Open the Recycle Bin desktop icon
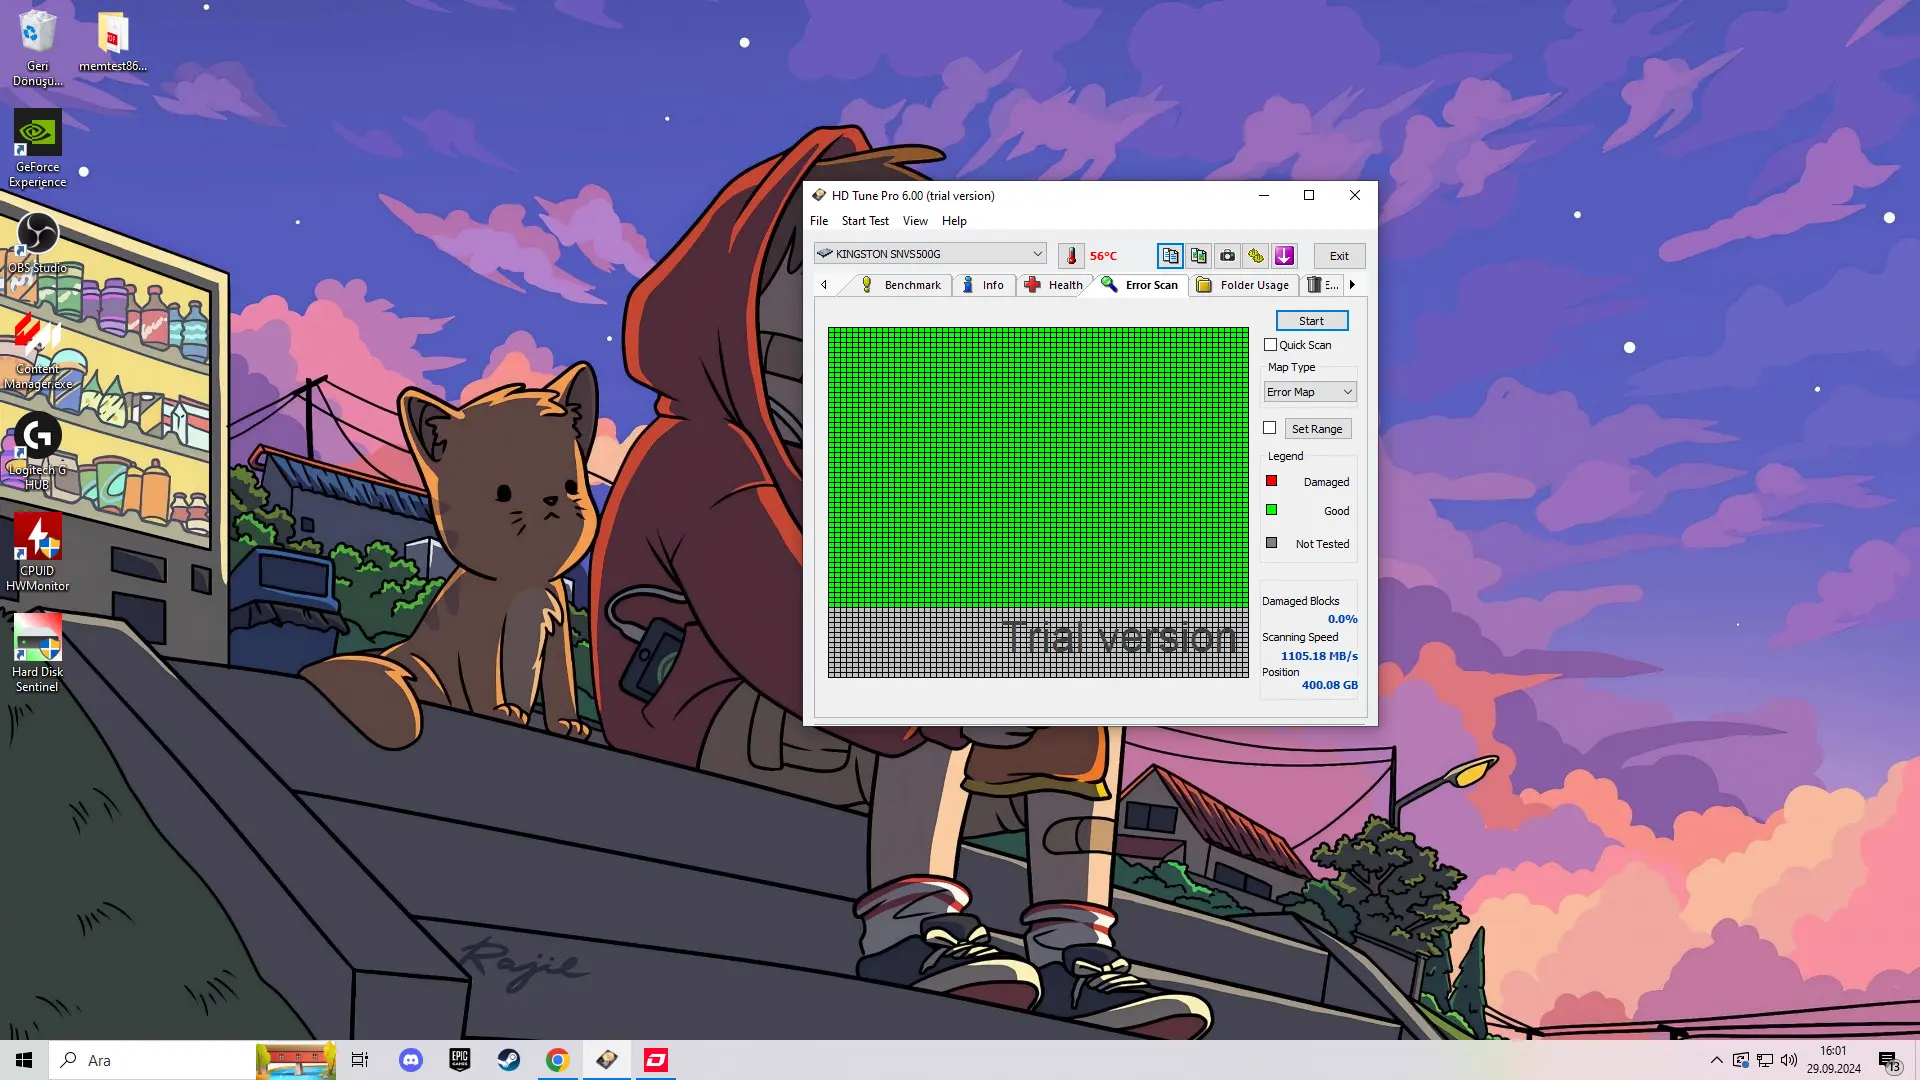This screenshot has height=1080, width=1920. pos(38,48)
